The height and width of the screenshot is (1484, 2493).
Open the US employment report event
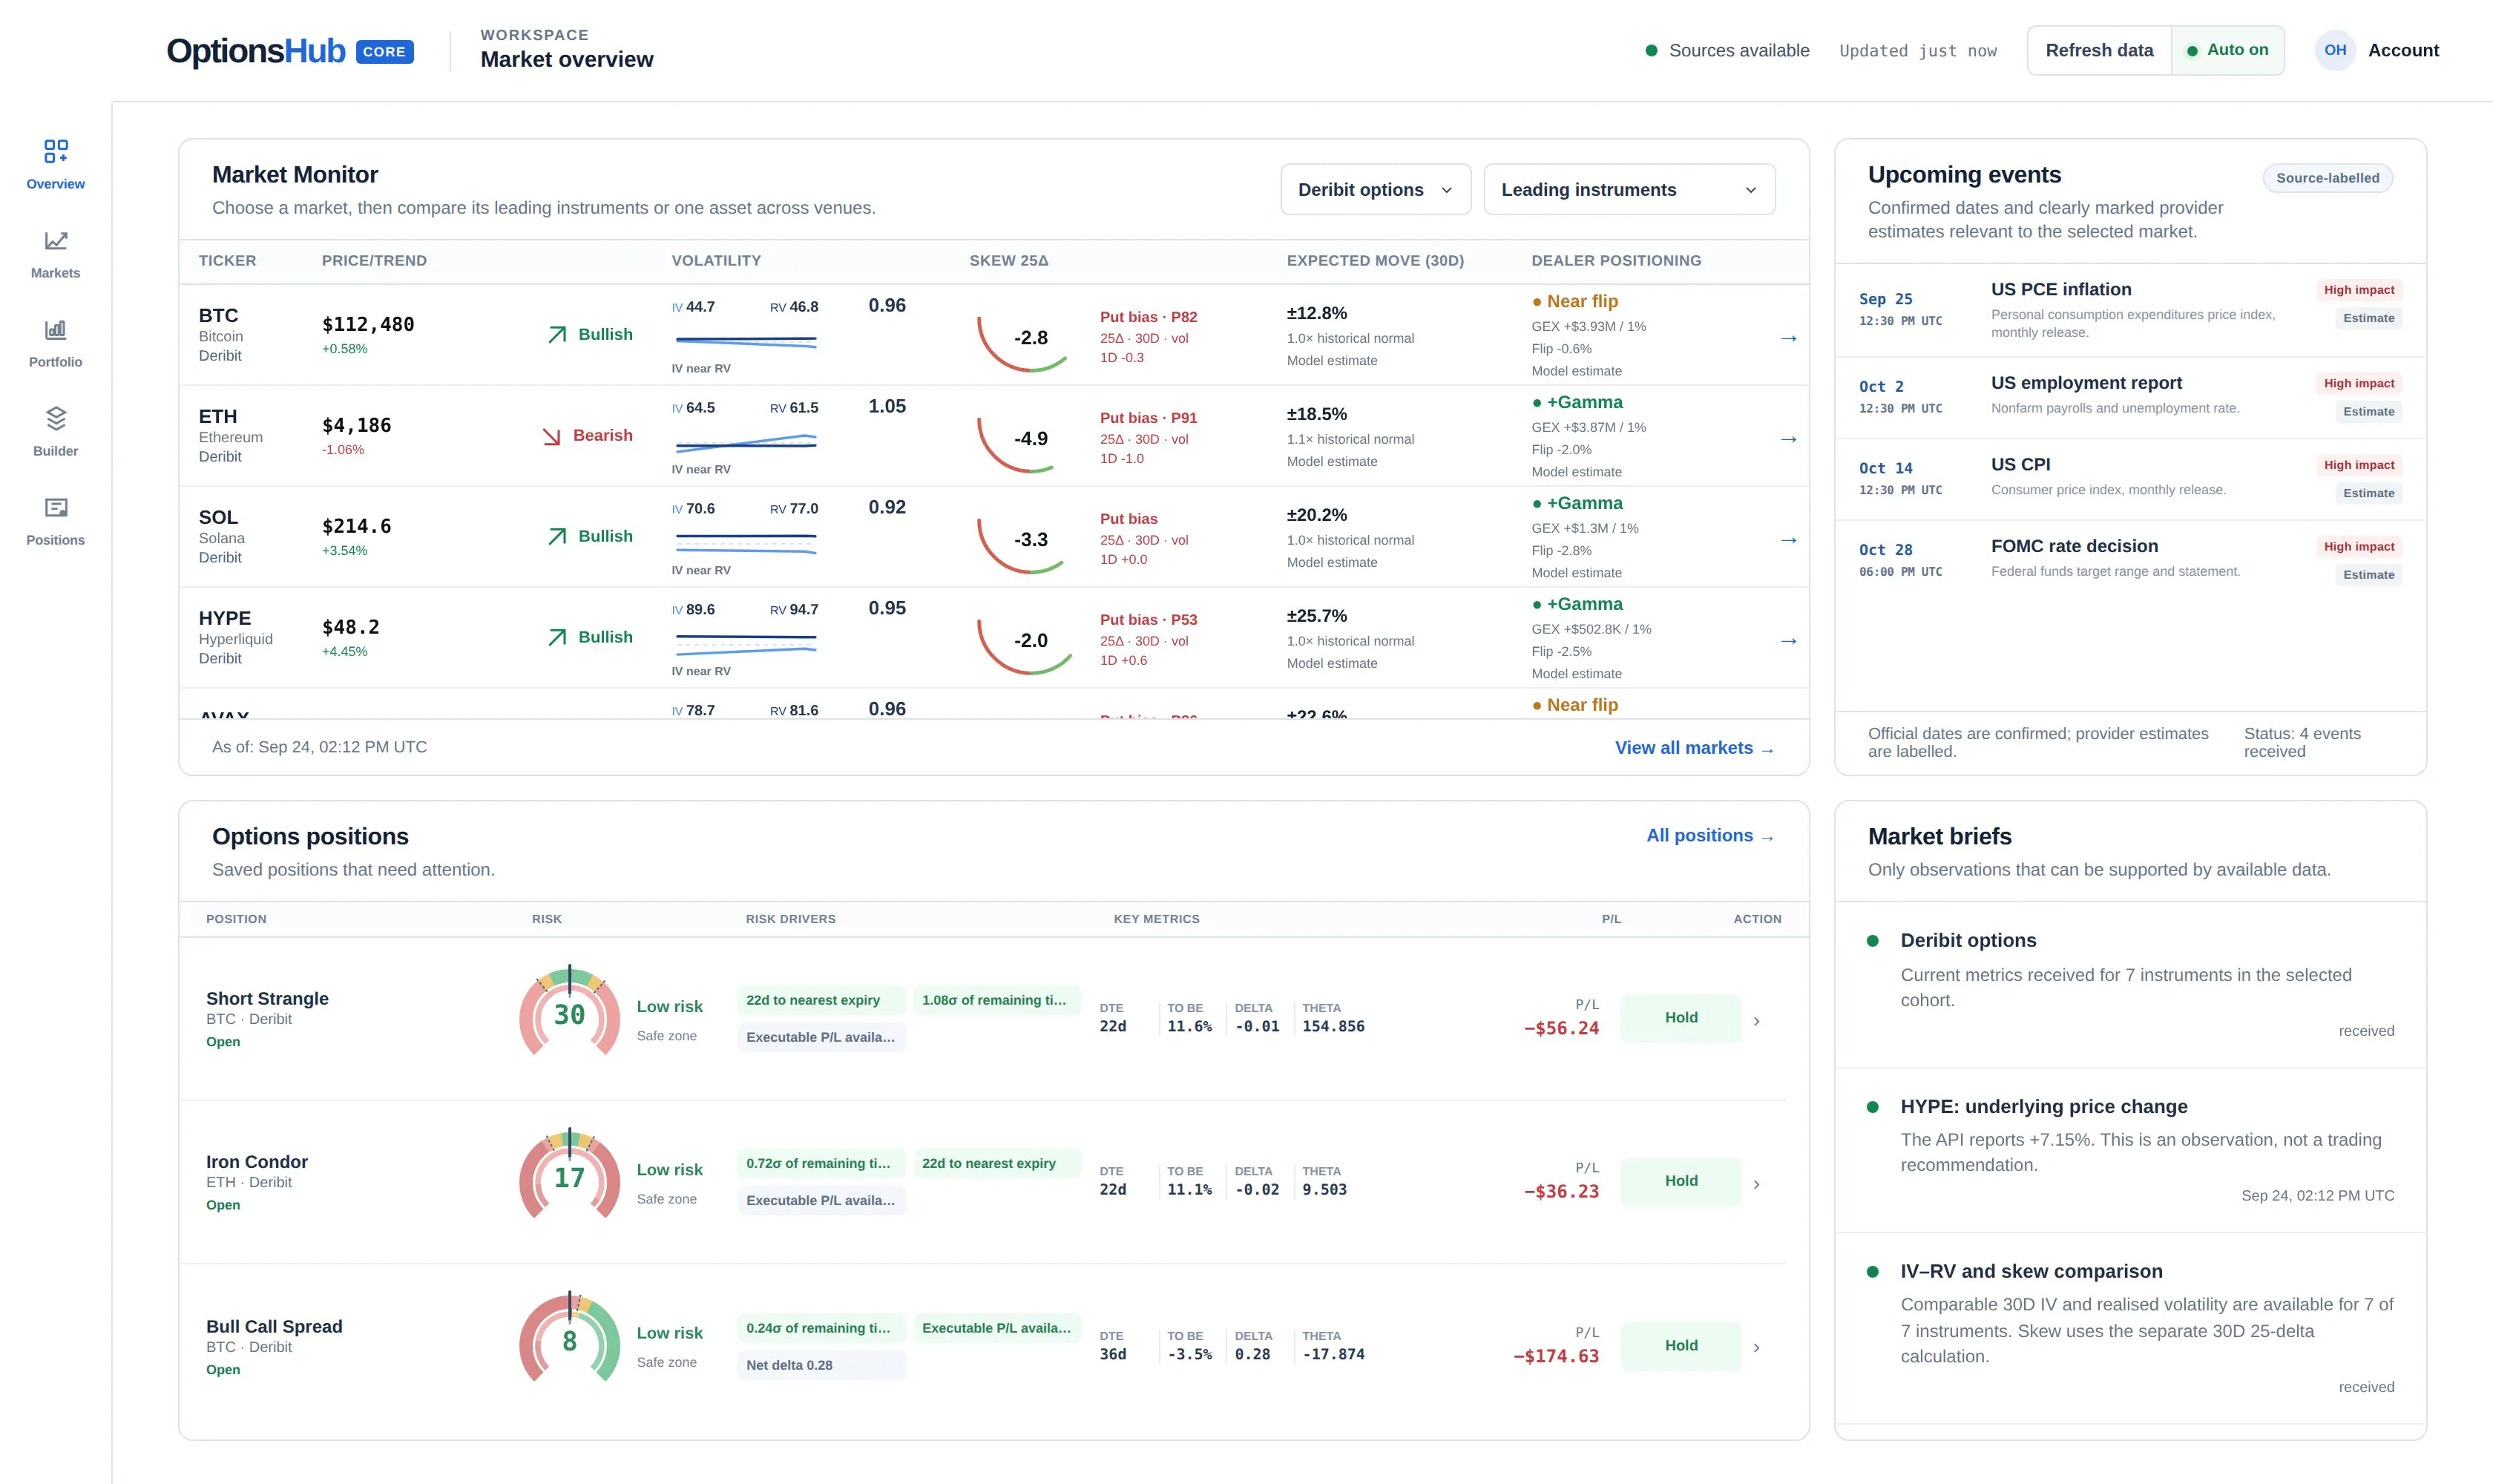[x=2130, y=397]
